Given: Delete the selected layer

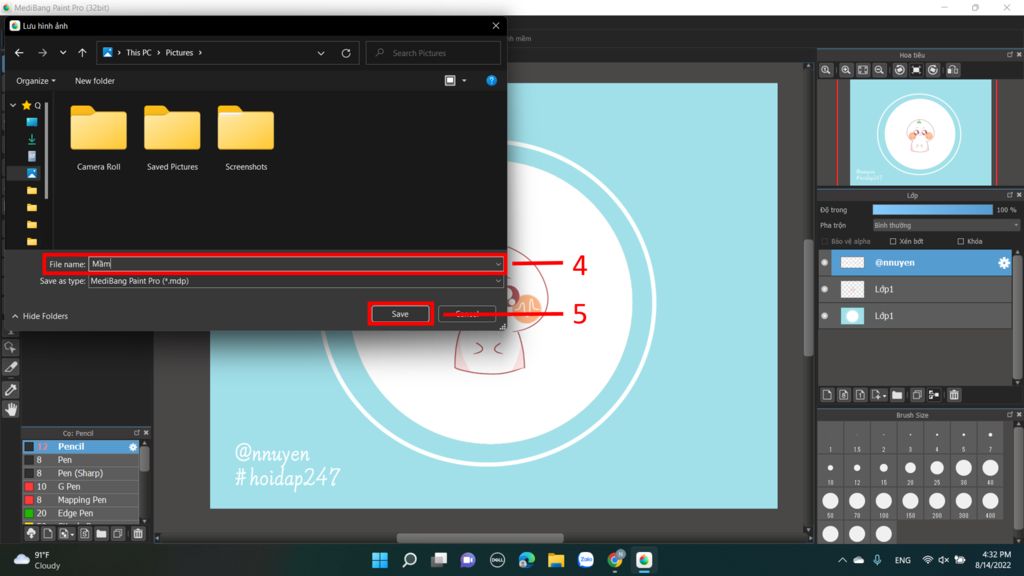Looking at the screenshot, I should [x=954, y=395].
